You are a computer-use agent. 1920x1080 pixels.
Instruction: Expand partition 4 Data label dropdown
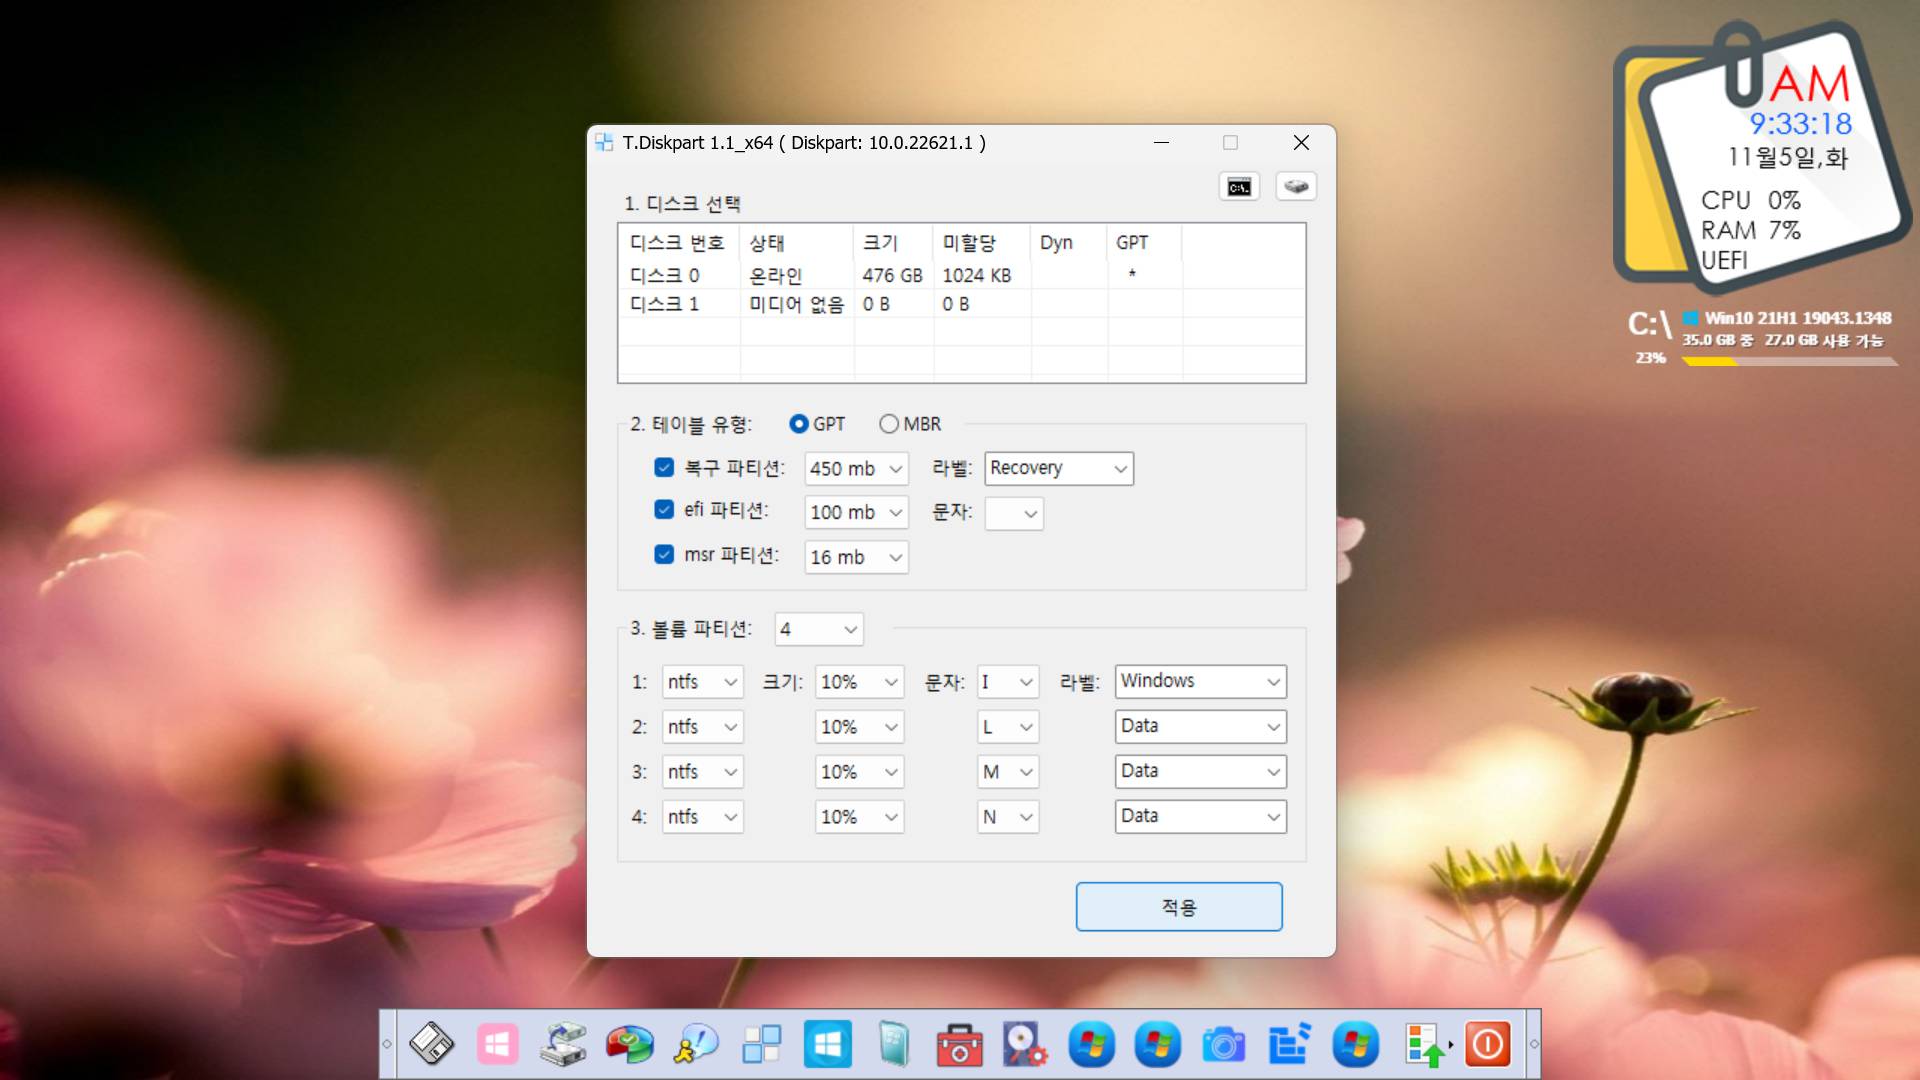pos(1201,816)
